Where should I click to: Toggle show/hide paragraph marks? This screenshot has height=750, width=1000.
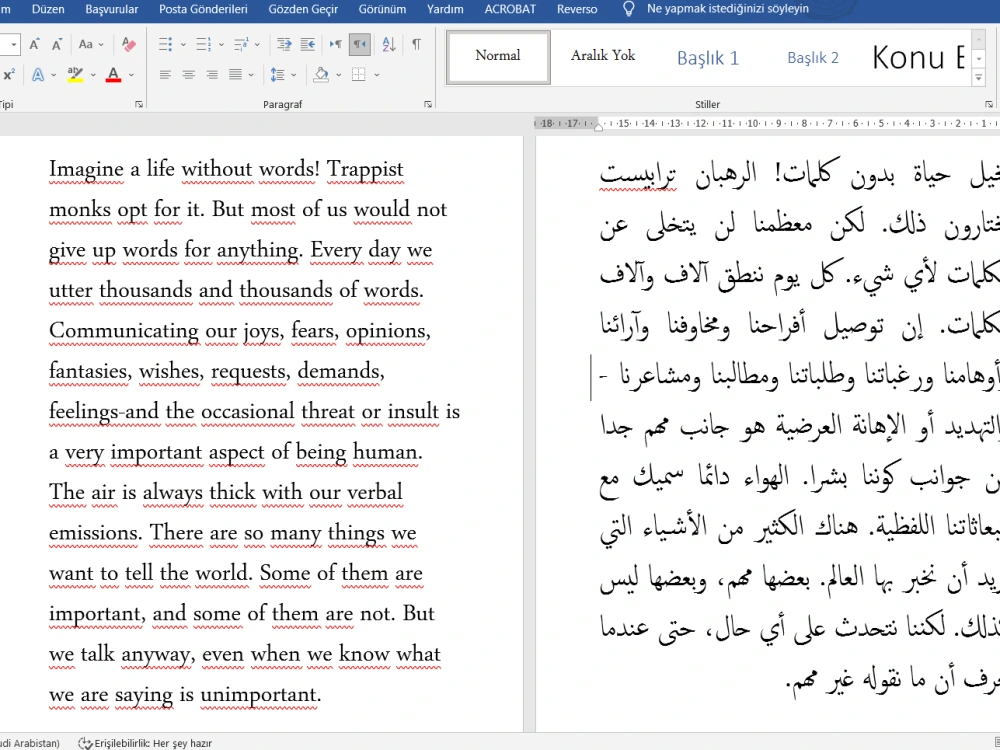click(x=416, y=44)
